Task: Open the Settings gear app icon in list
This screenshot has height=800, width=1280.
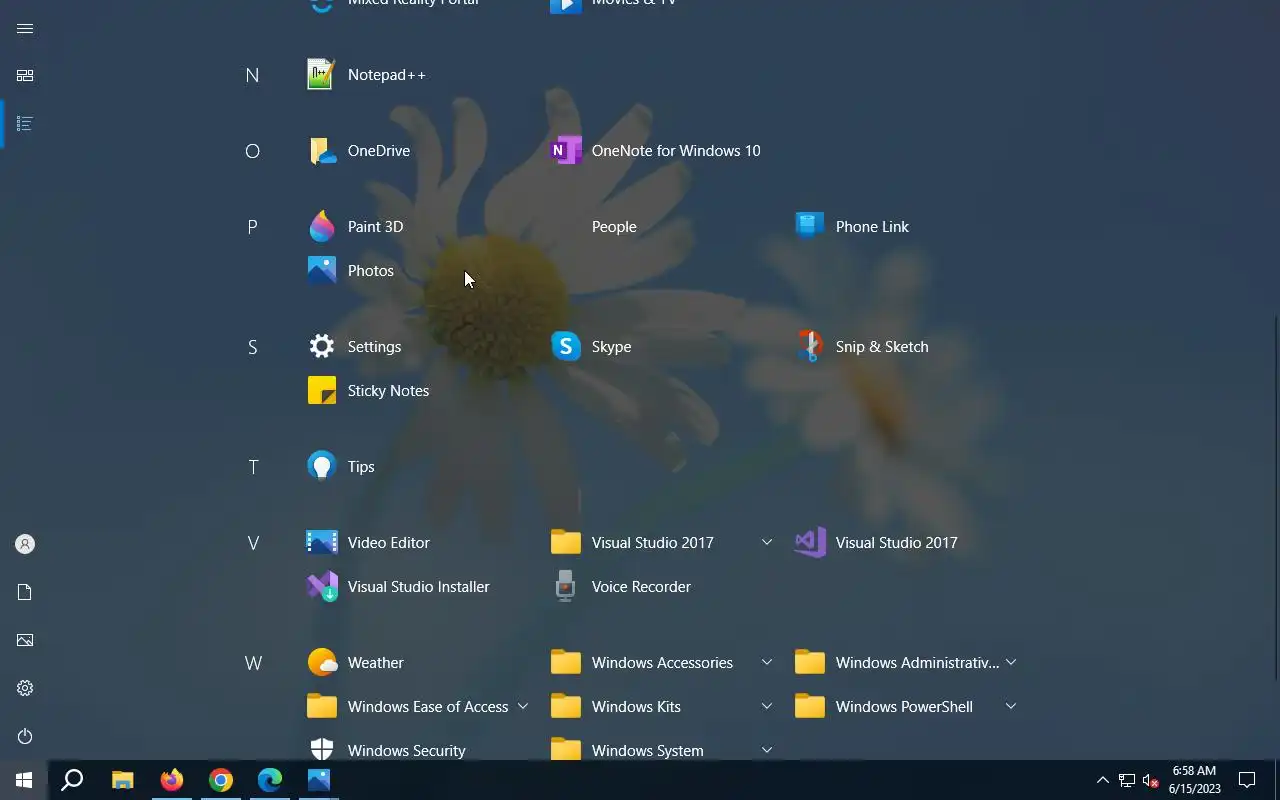Action: (321, 347)
